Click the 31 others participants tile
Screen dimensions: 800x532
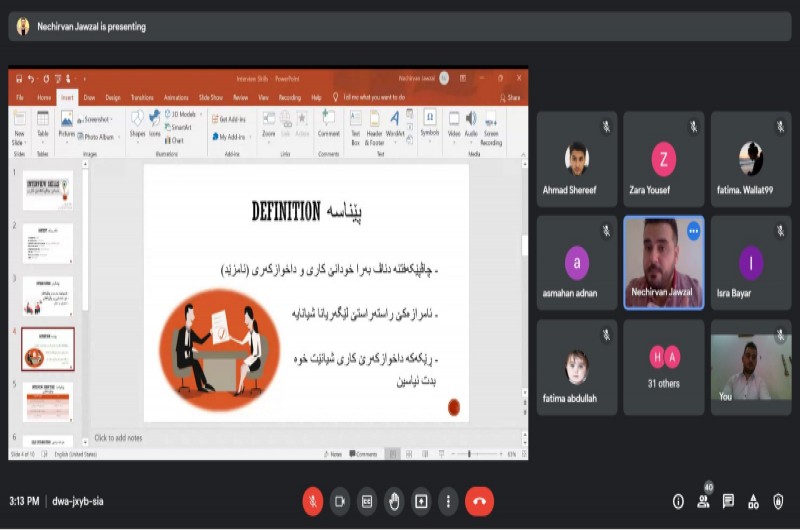pos(664,367)
